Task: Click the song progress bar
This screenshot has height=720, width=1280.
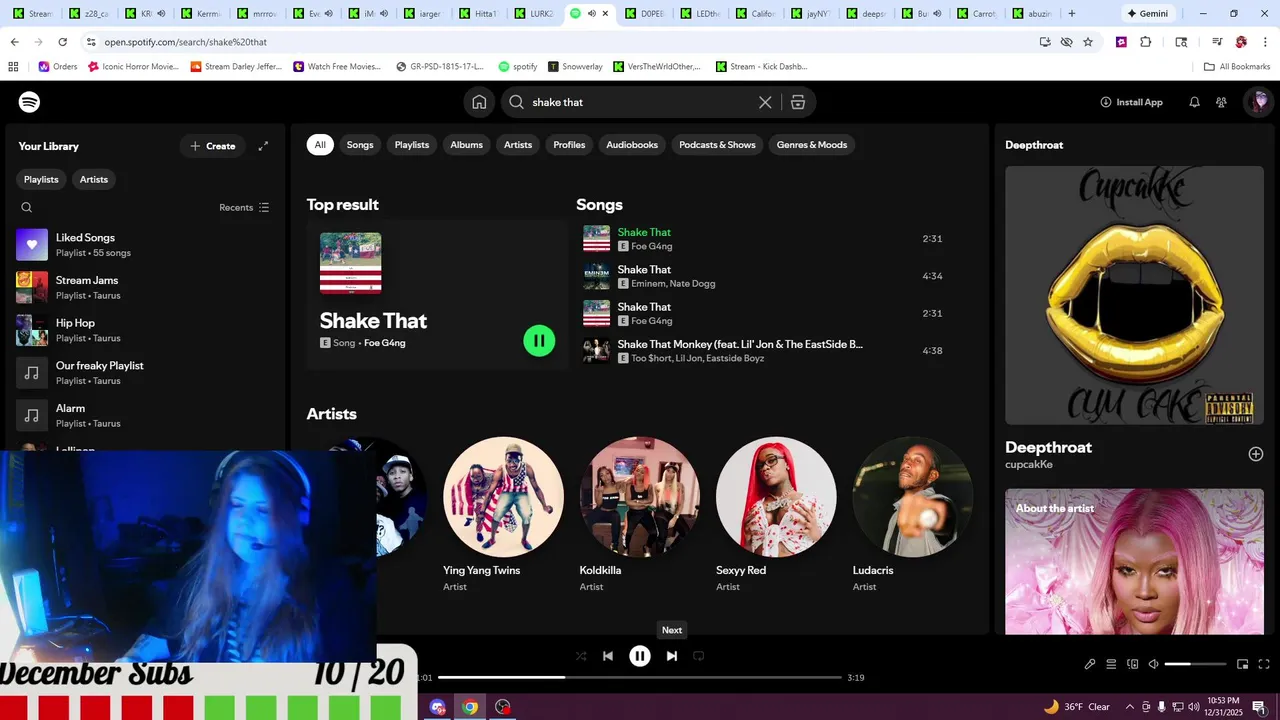Action: [x=640, y=678]
